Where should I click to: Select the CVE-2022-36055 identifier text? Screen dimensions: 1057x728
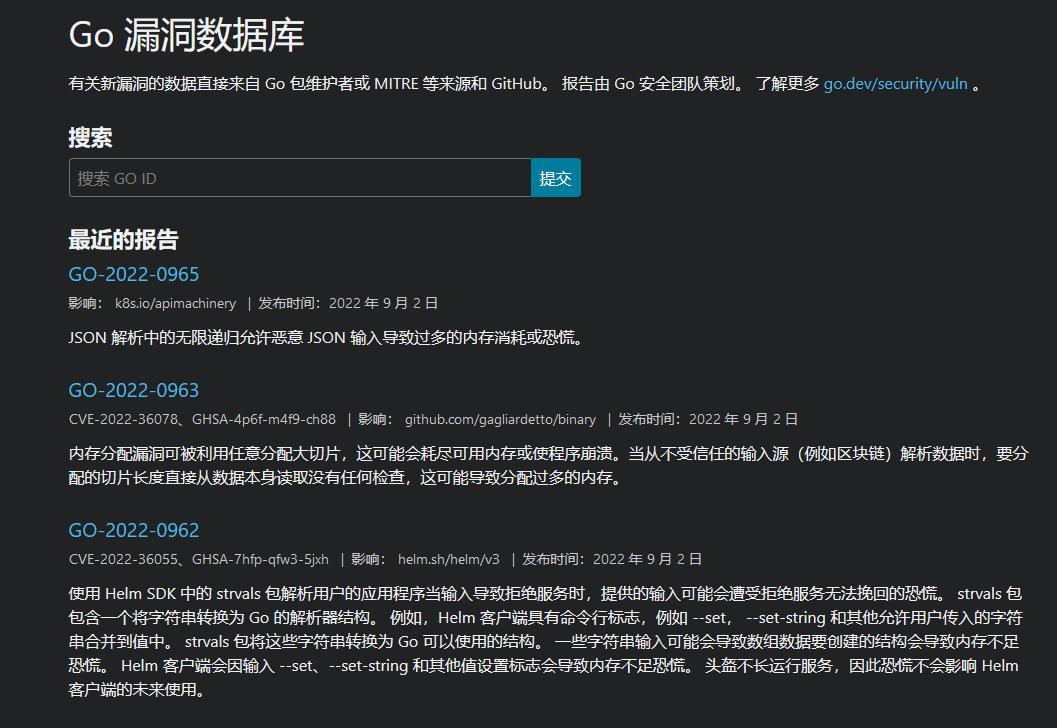click(124, 559)
